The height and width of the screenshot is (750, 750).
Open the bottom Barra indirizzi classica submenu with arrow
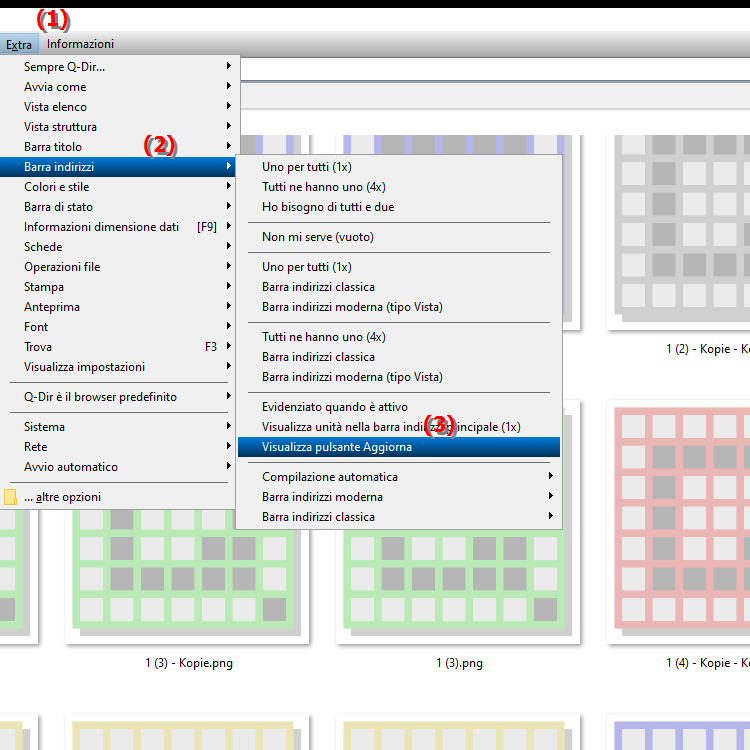[399, 517]
